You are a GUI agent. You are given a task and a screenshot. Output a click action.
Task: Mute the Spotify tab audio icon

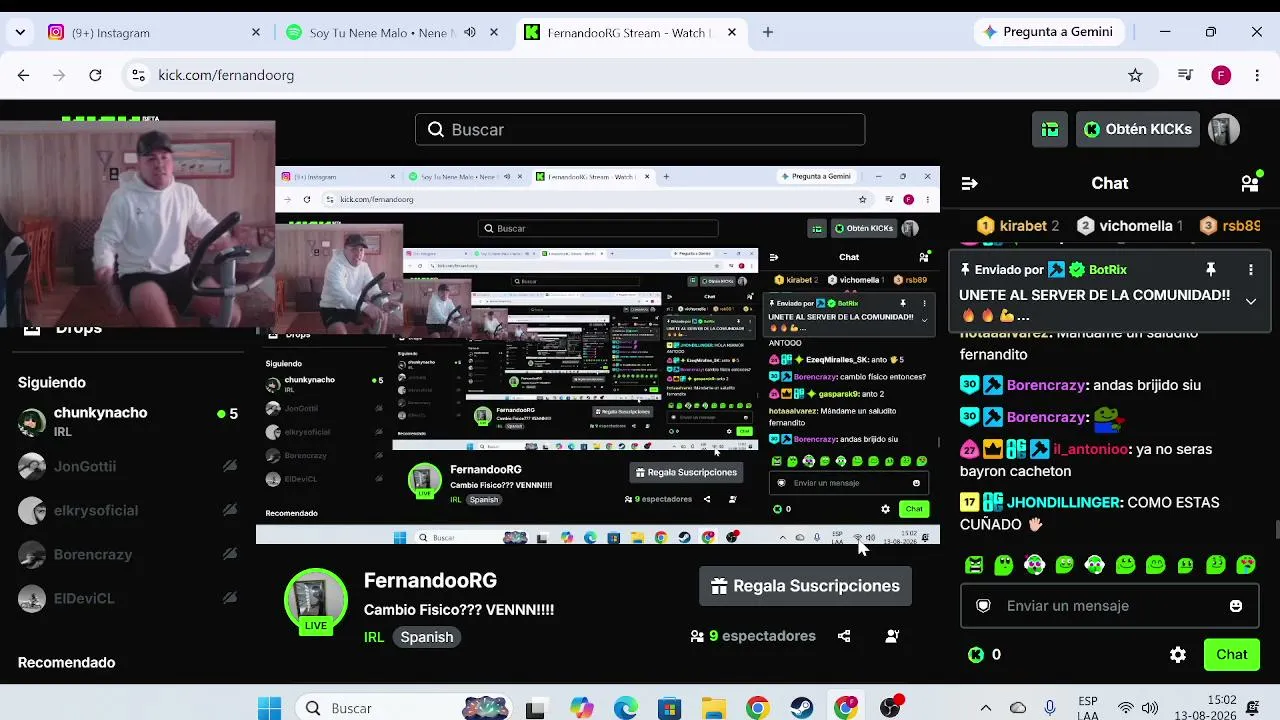click(x=470, y=32)
